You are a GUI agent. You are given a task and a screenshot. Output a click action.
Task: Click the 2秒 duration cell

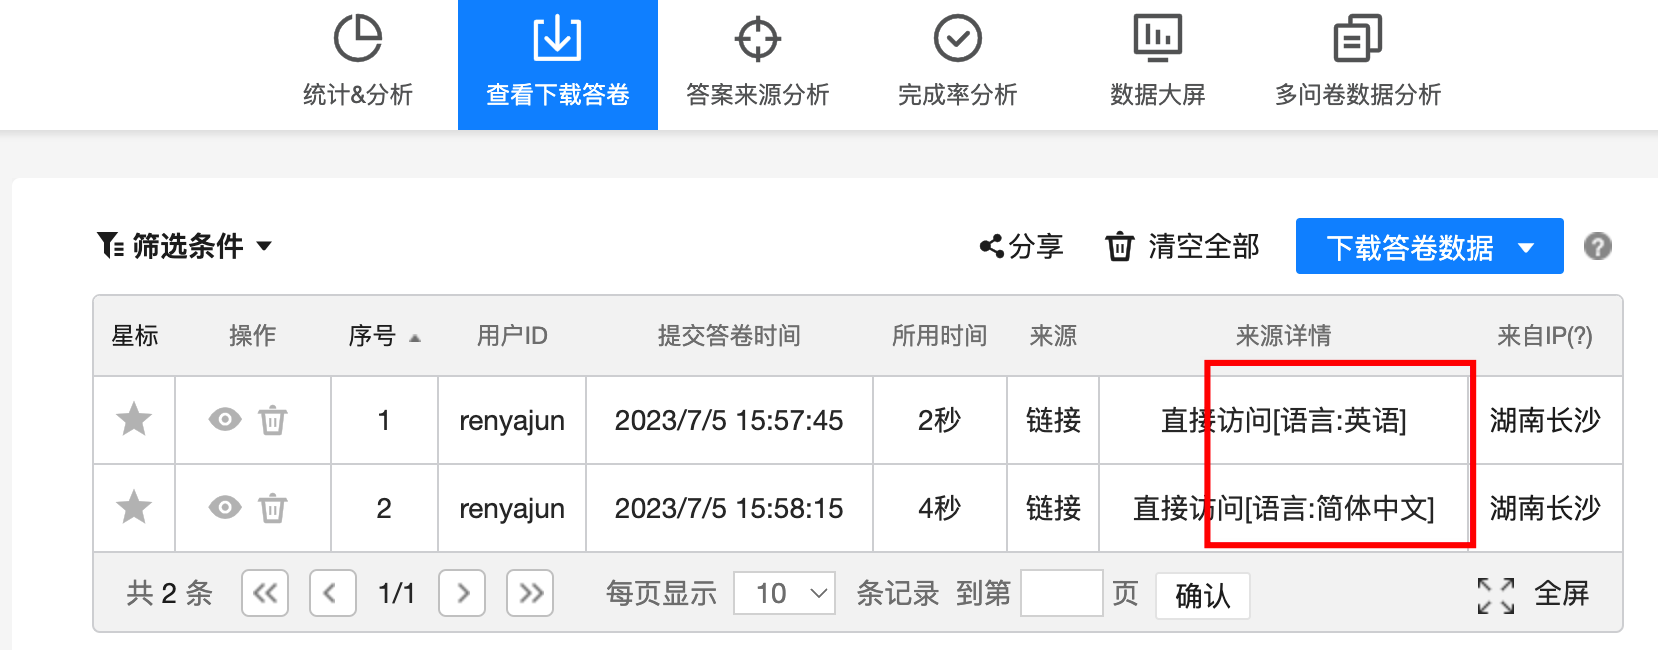click(x=940, y=421)
